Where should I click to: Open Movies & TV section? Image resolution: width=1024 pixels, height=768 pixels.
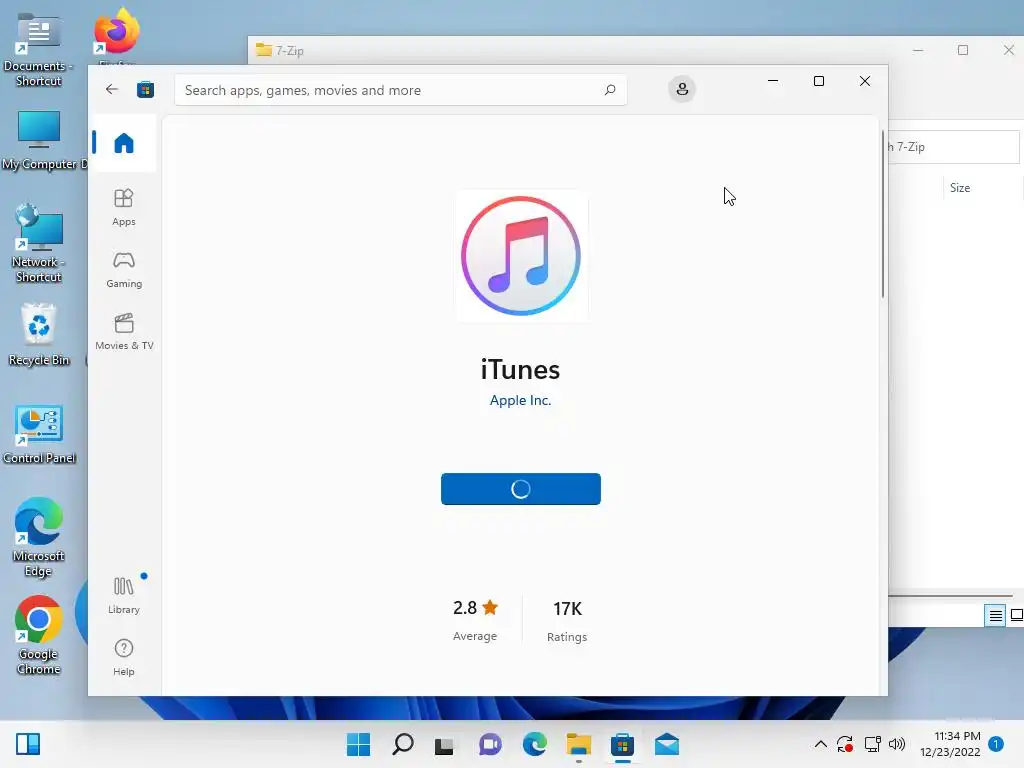pos(124,331)
